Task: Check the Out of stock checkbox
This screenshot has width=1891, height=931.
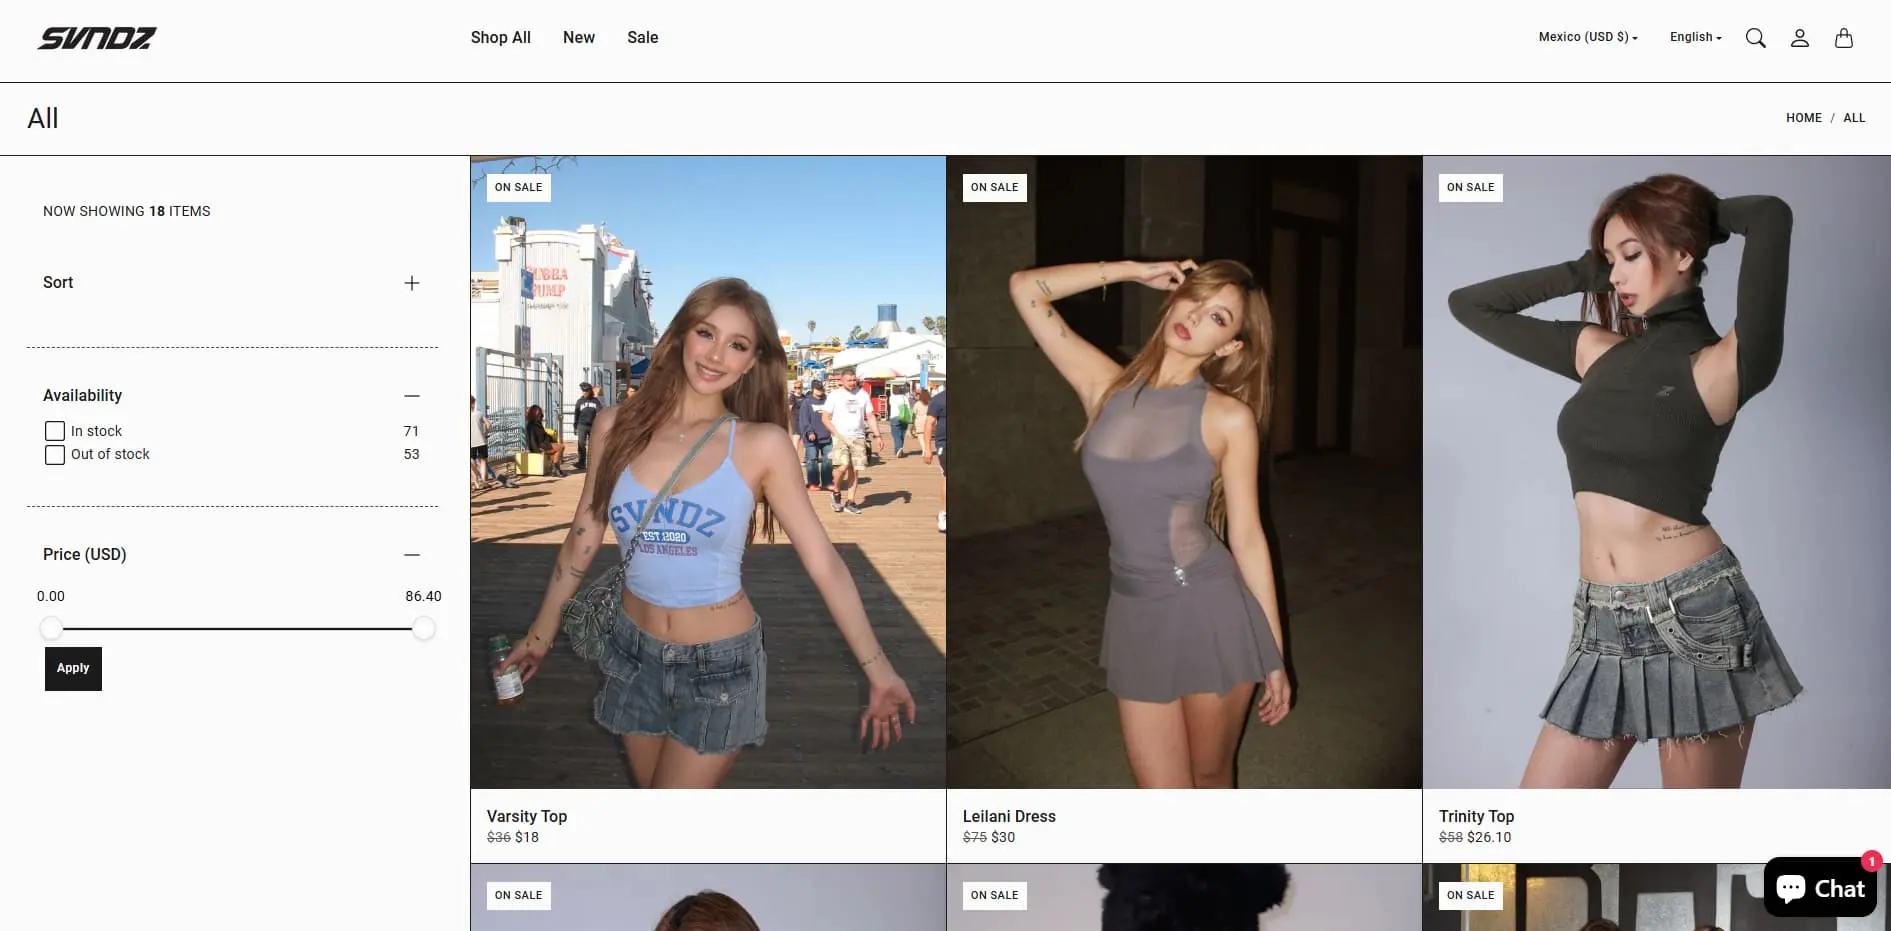Action: [x=55, y=455]
